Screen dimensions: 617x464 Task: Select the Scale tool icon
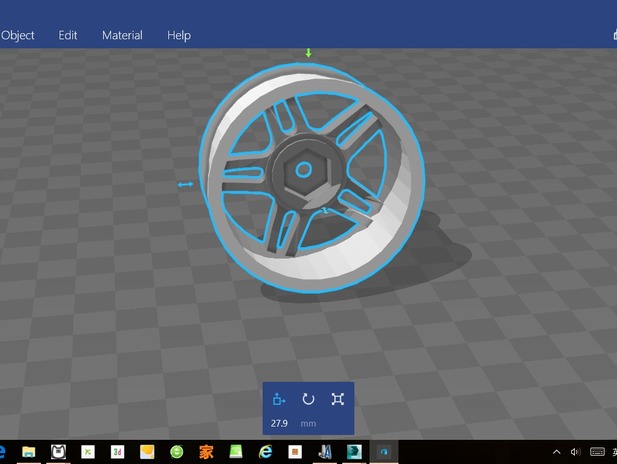coord(338,399)
